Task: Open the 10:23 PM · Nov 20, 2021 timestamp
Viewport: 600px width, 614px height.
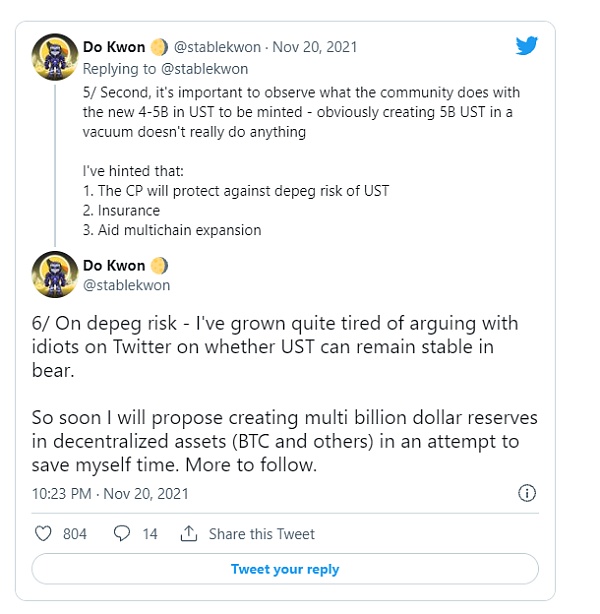Action: 110,494
